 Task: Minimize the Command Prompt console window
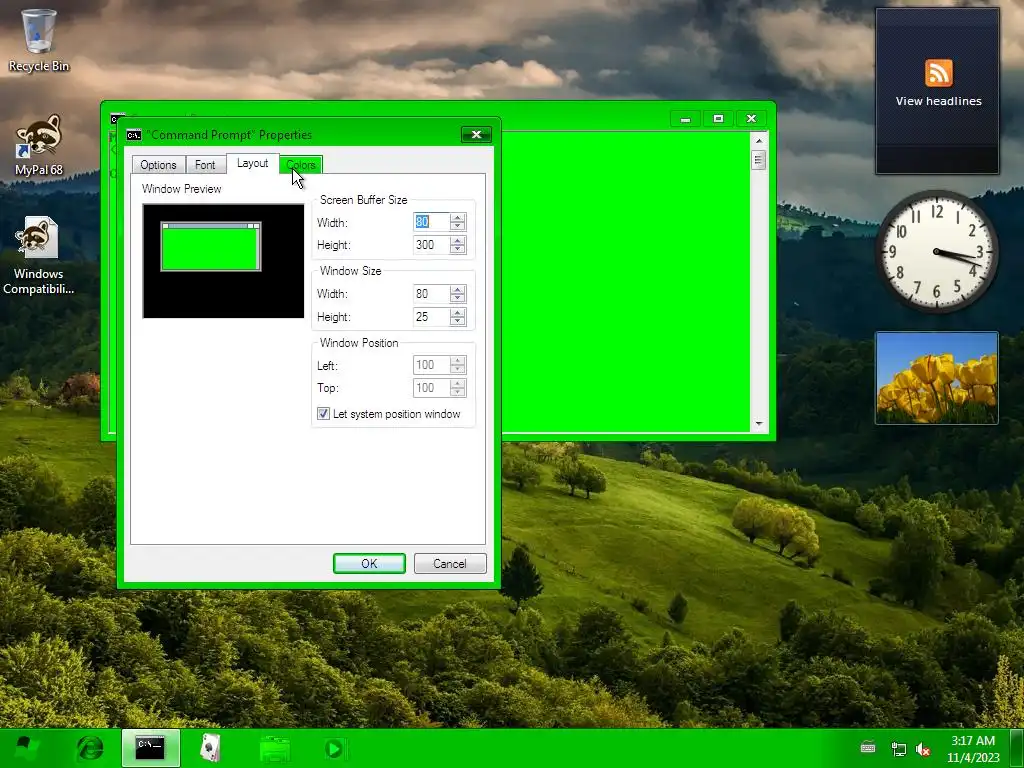(x=685, y=119)
